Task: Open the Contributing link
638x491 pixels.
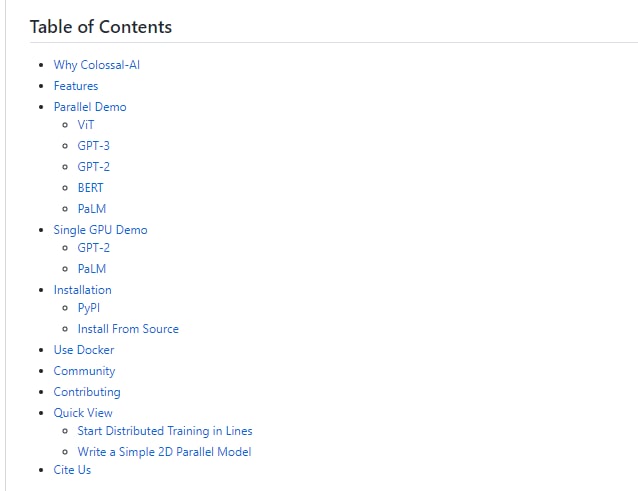Action: (87, 392)
